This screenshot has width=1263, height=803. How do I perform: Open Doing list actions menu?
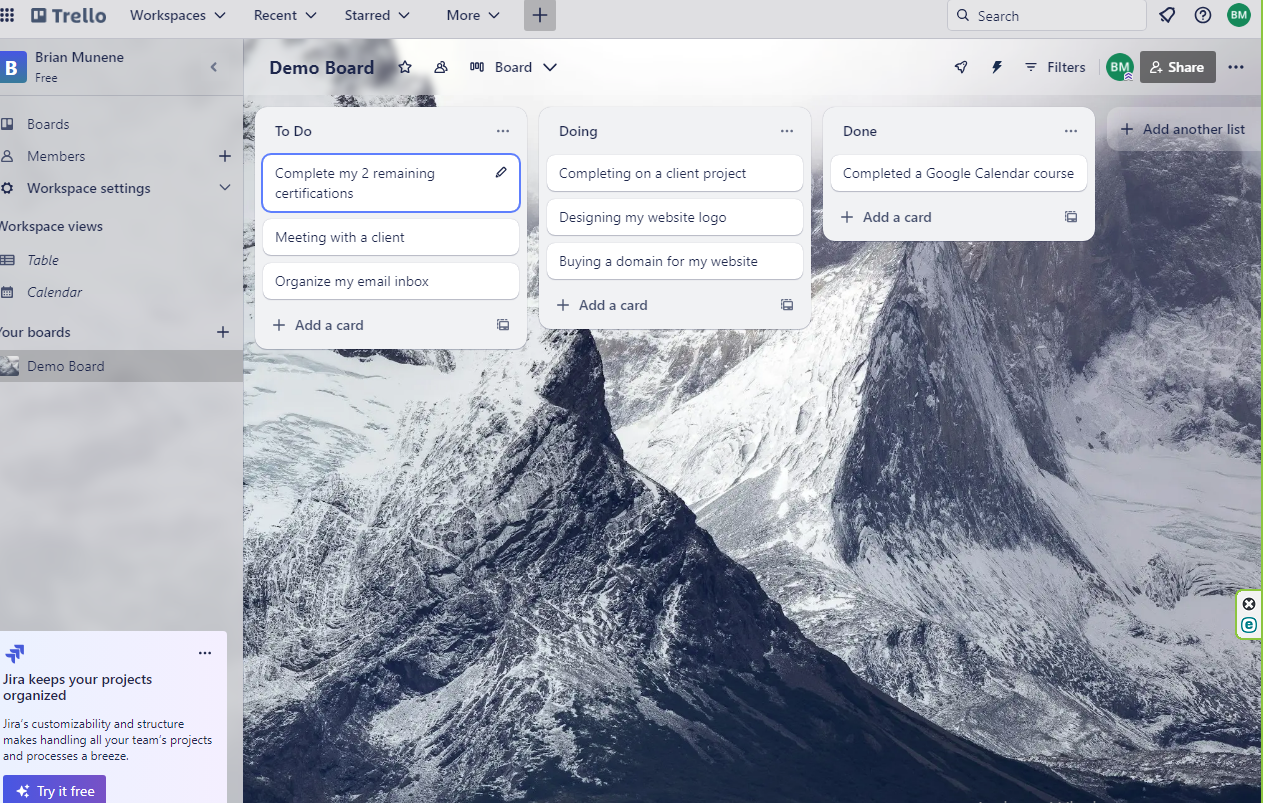[x=787, y=131]
